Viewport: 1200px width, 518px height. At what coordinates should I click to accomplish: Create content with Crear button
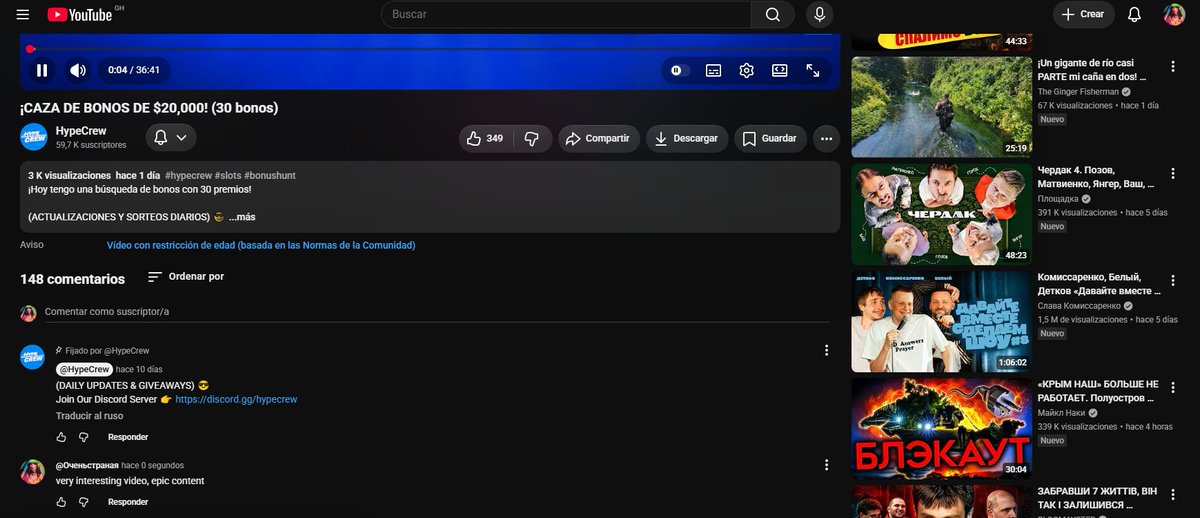point(1083,14)
